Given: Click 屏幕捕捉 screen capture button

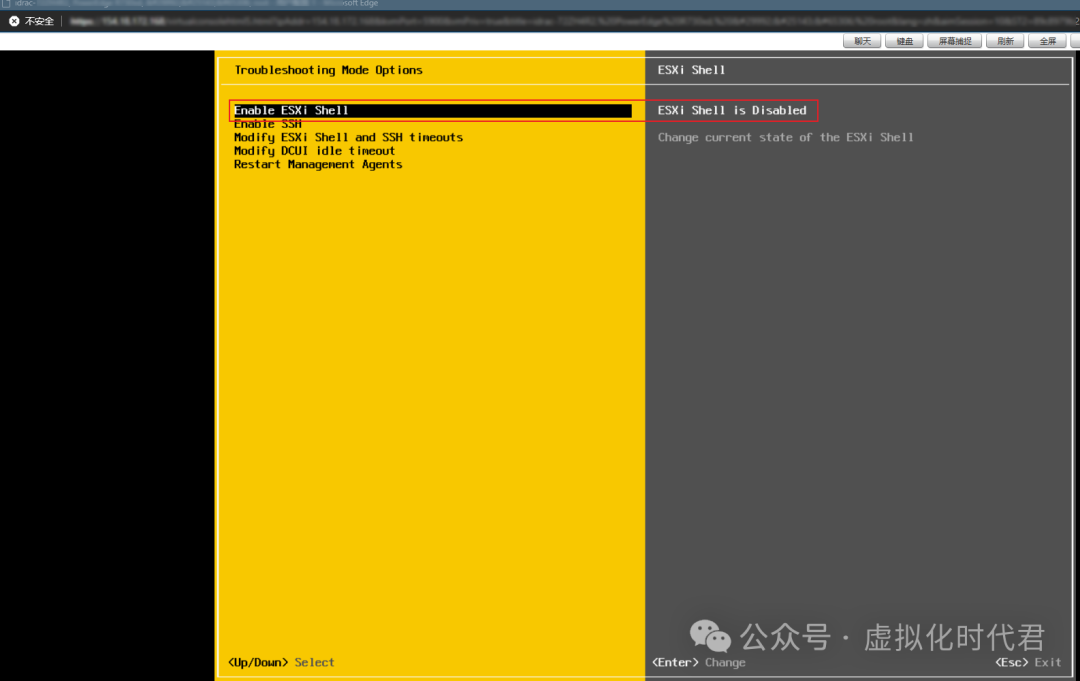Looking at the screenshot, I should click(955, 41).
